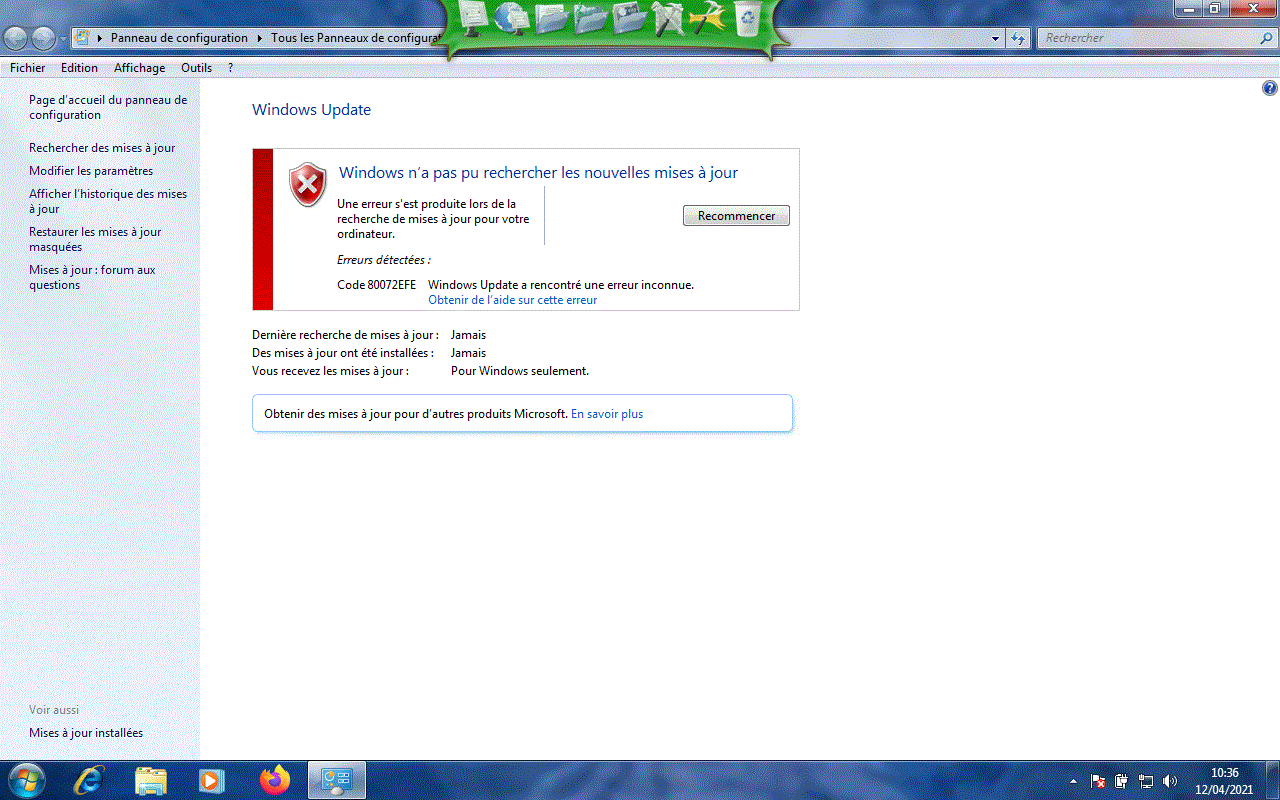Open the address bar history dropdown

(994, 38)
